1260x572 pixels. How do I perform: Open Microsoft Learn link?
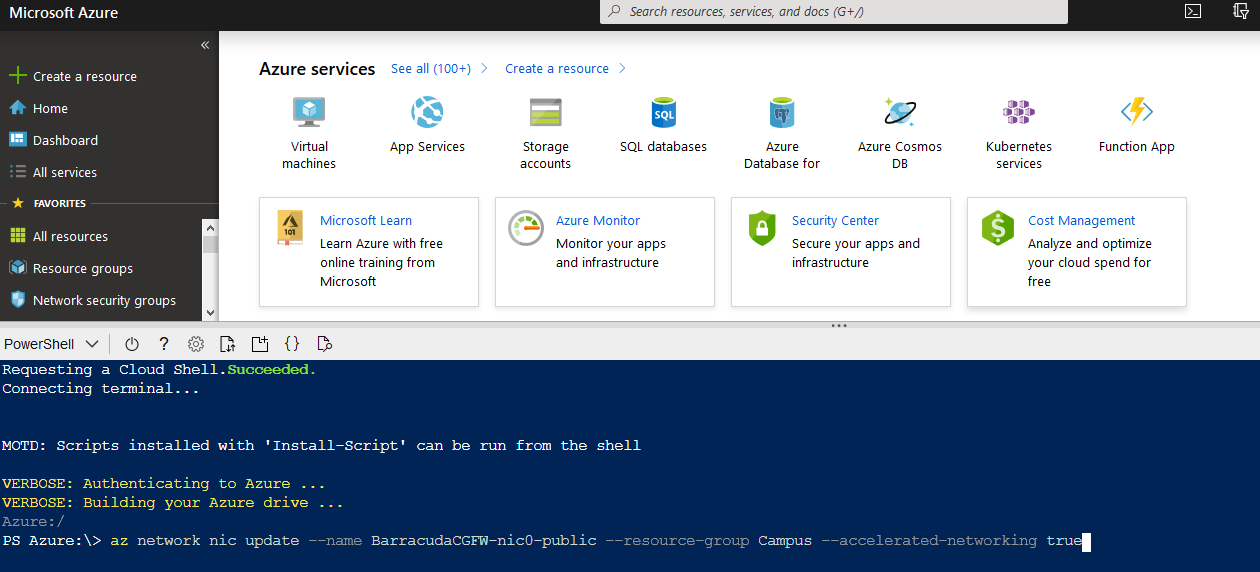366,220
